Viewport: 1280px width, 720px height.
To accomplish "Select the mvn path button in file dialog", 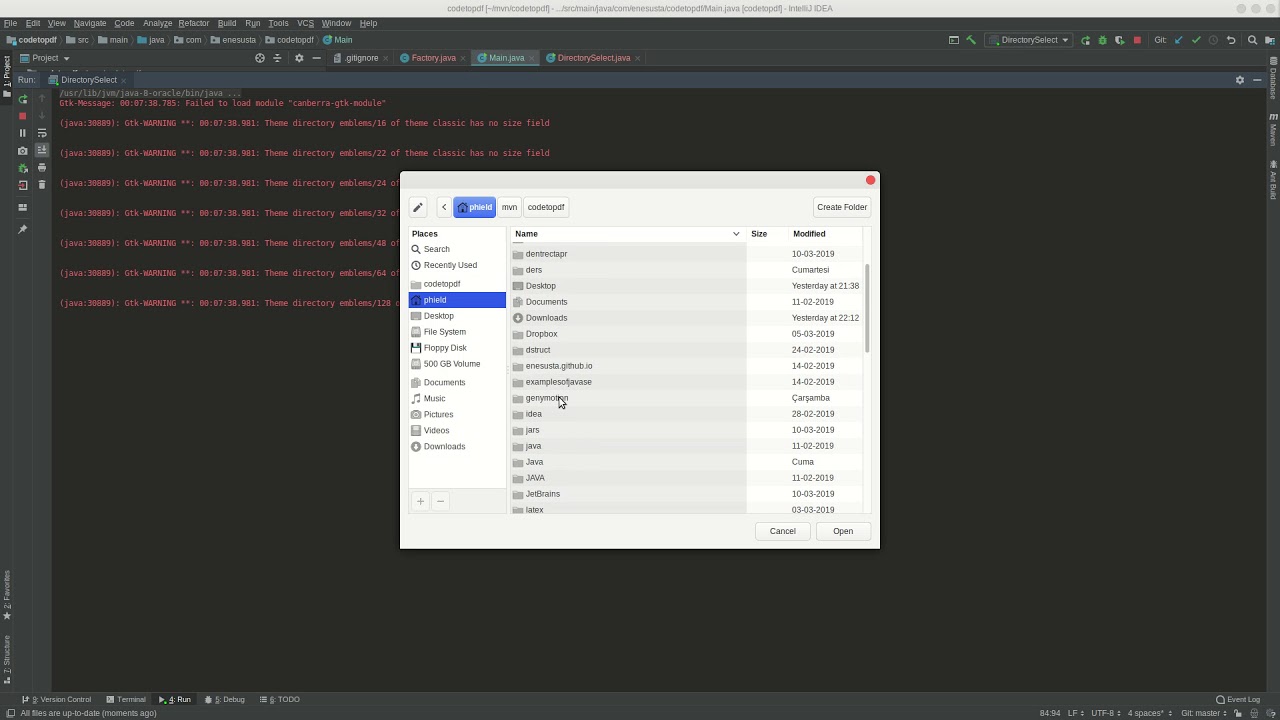I will [510, 207].
